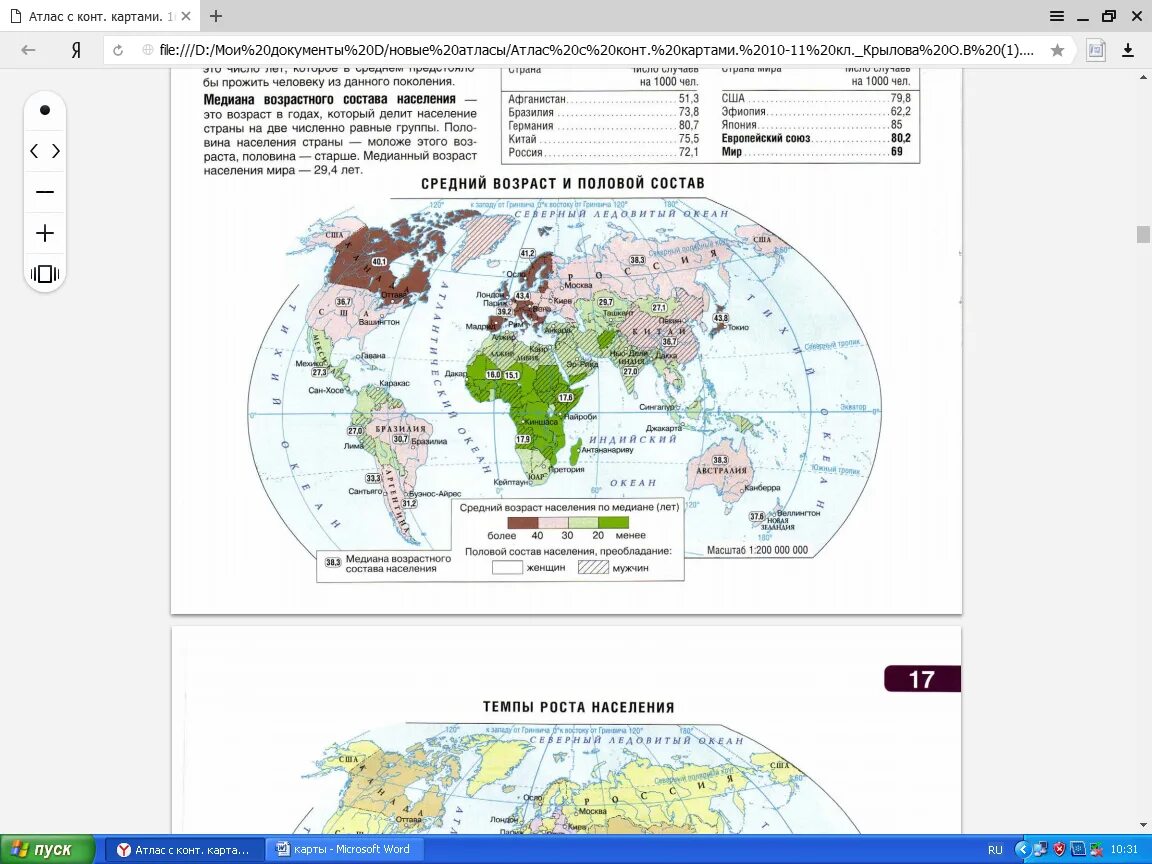Click the Веллингтон label on map
Screen dimensions: 1152x864
pyautogui.click(x=798, y=513)
